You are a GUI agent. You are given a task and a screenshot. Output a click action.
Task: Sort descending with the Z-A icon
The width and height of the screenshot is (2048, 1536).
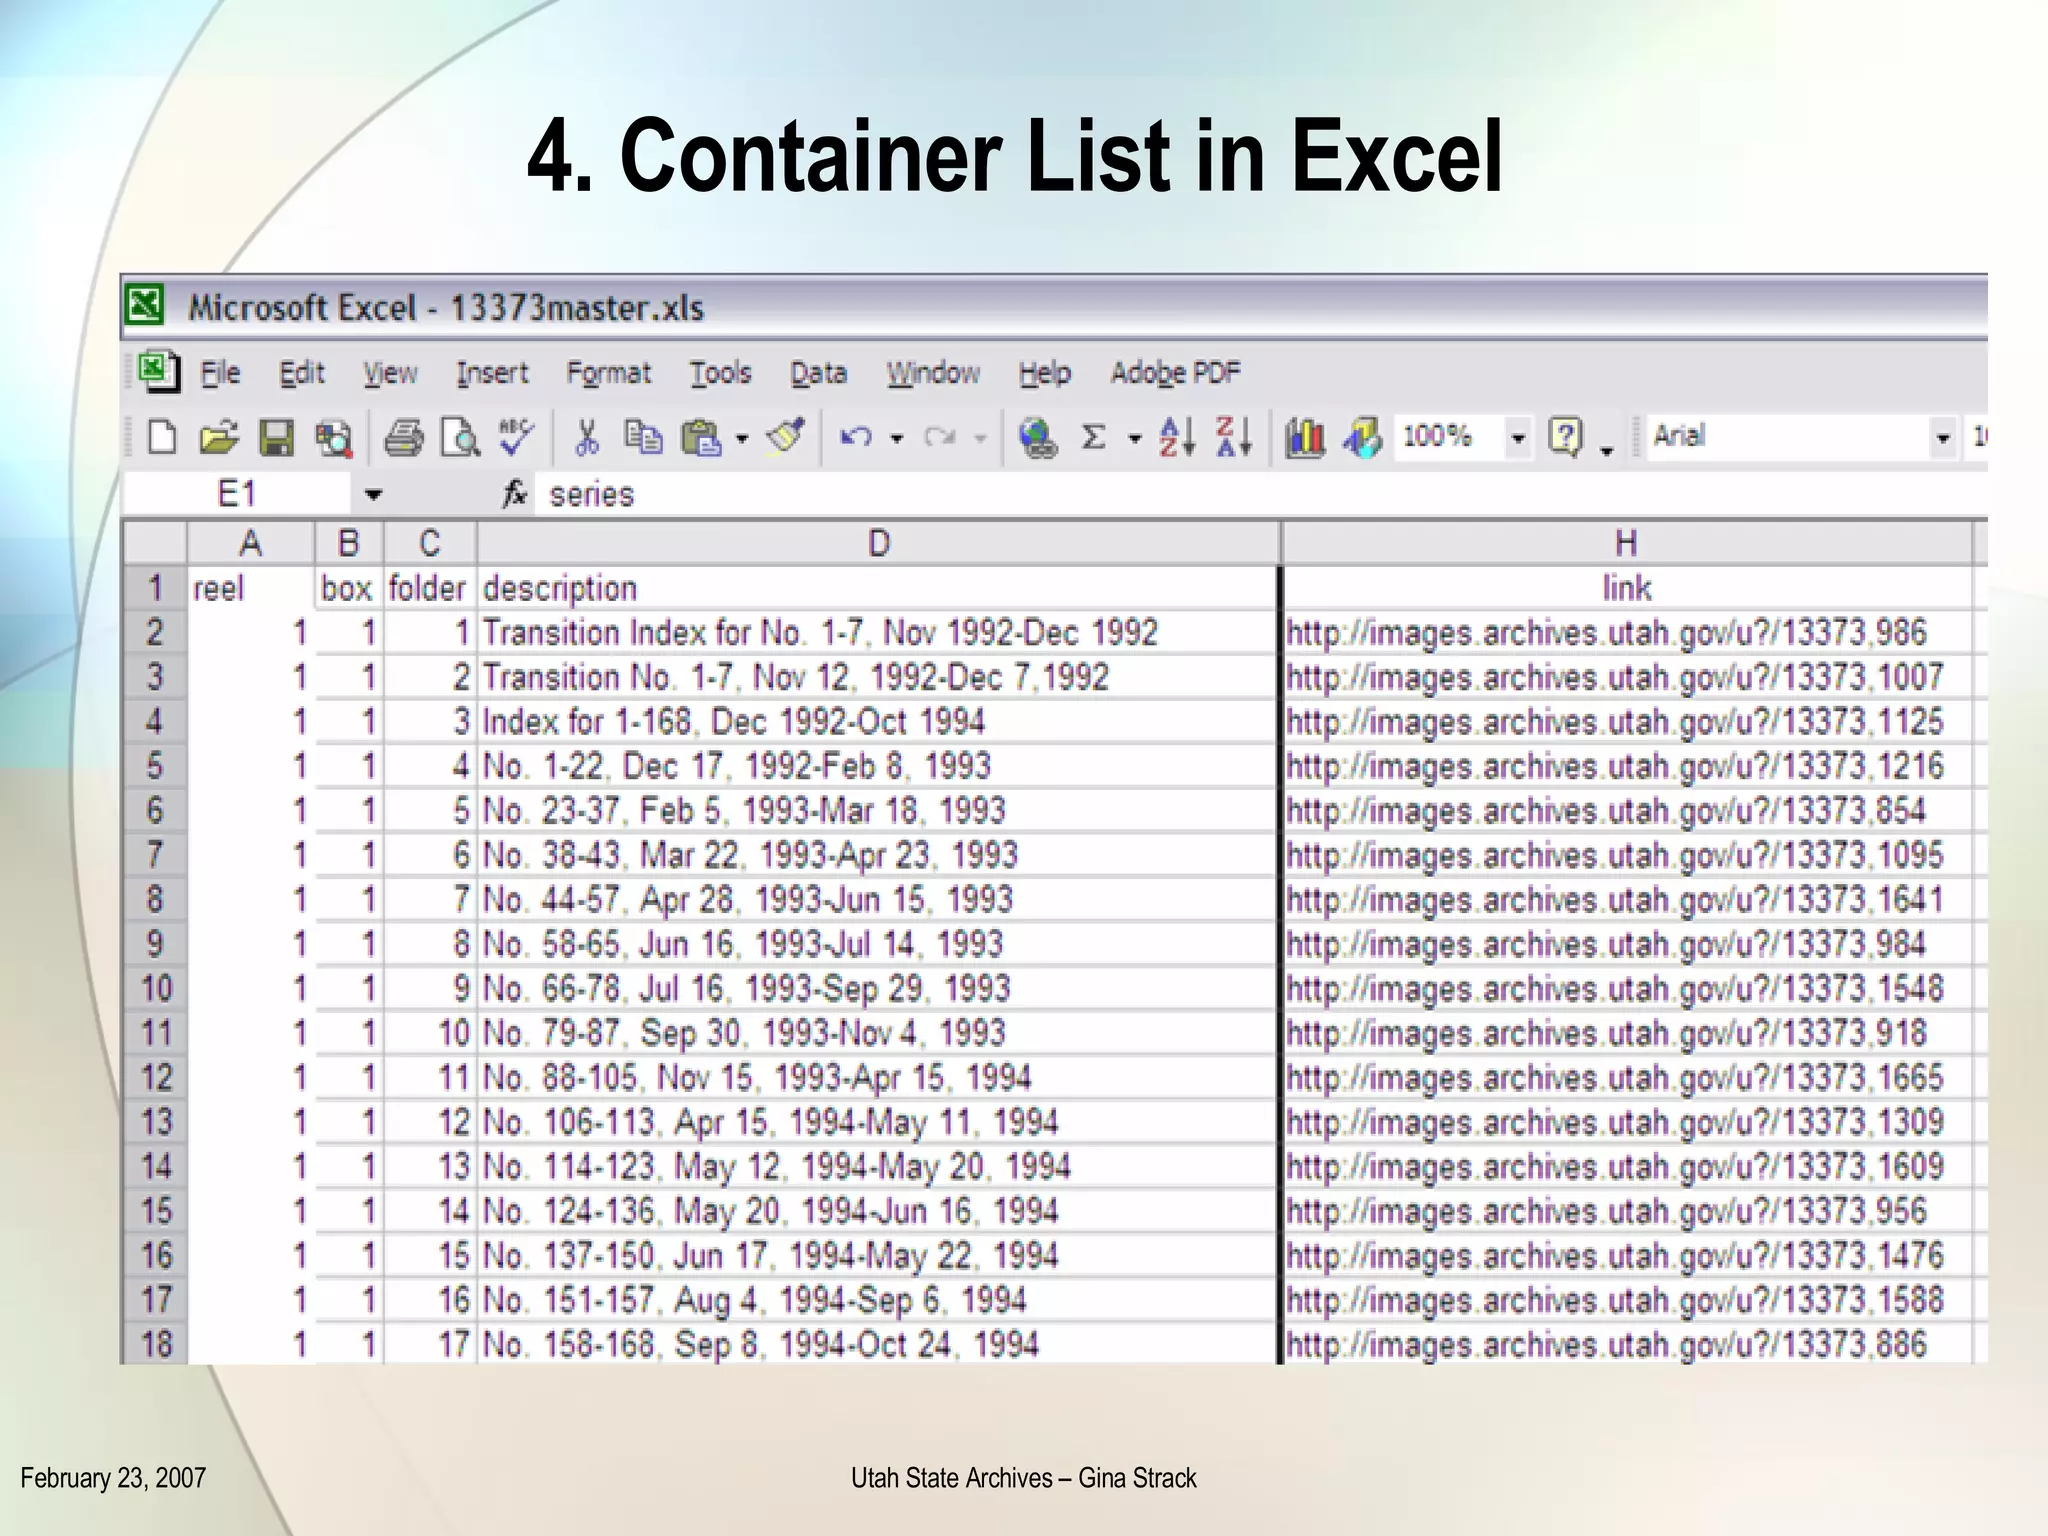click(1234, 437)
